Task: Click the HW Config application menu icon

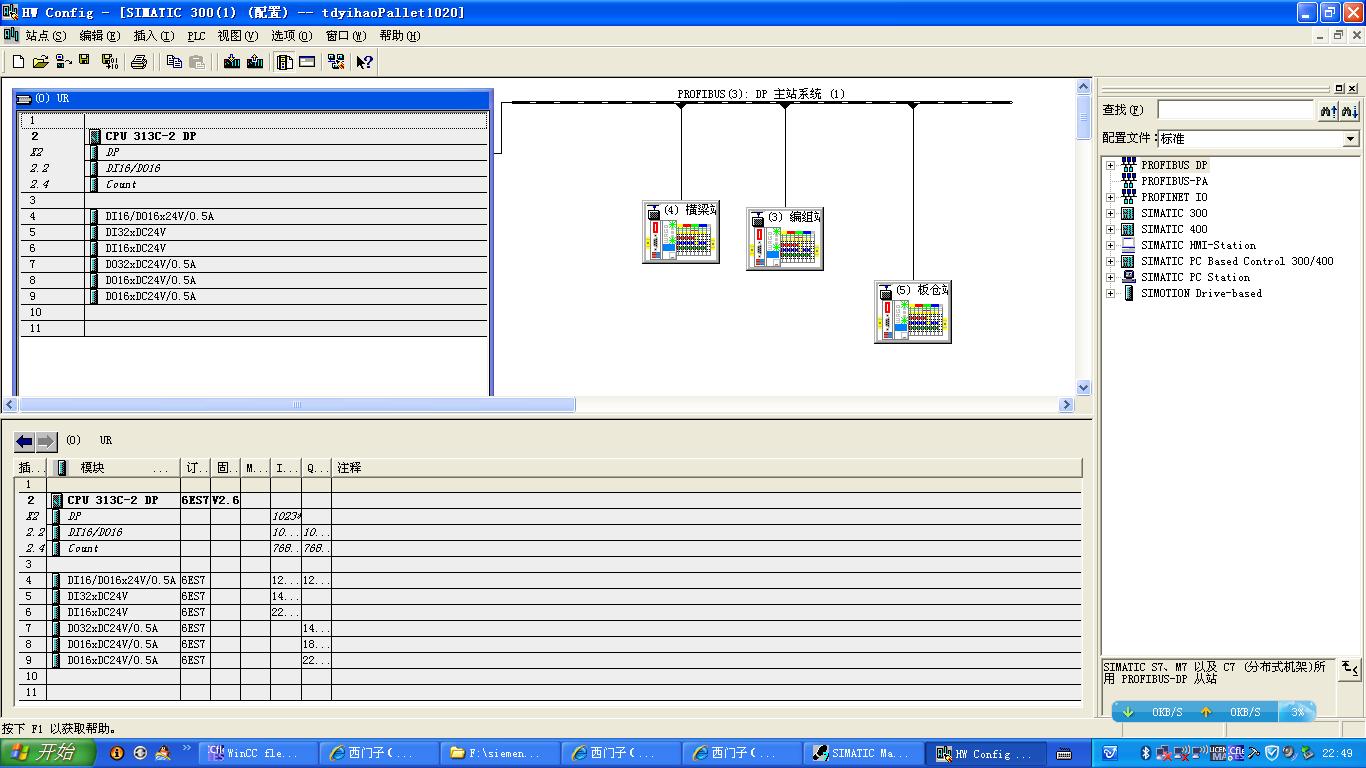Action: 11,35
